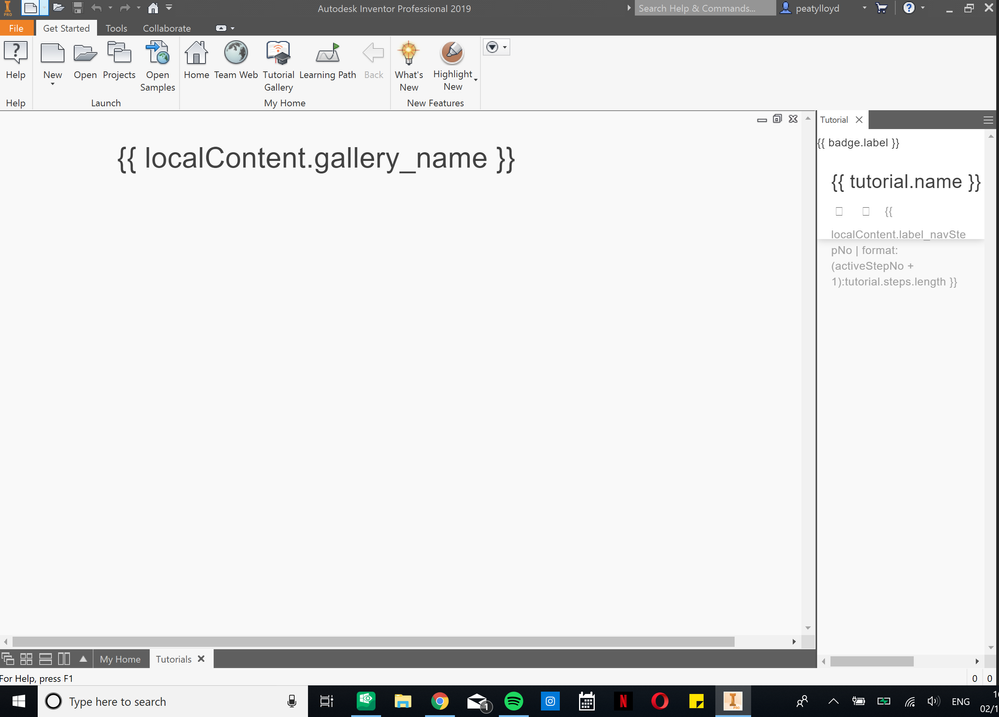The image size is (999, 717).
Task: Switch to the My Home document tab
Action: 120,659
